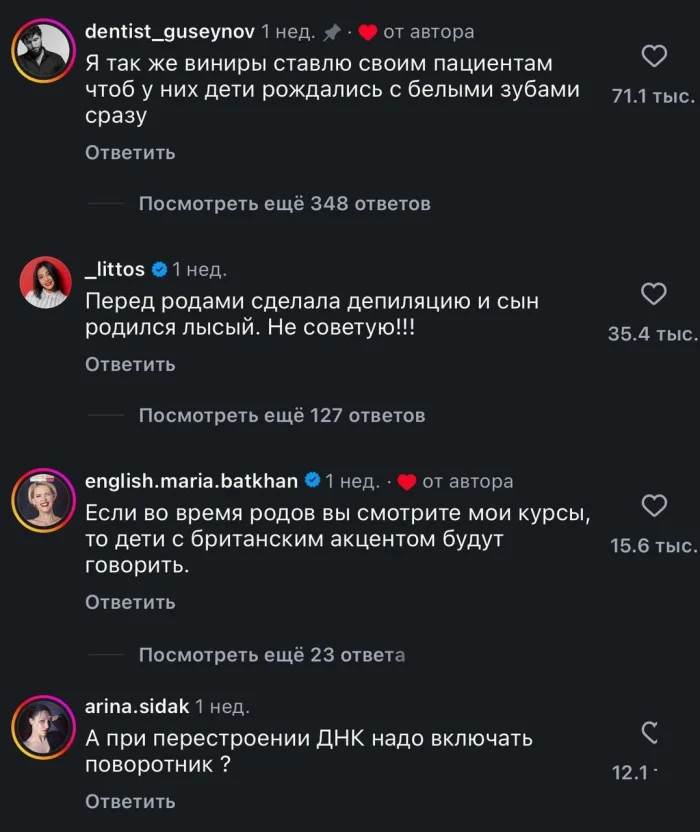The width and height of the screenshot is (700, 832).
Task: View the 23 replies under english.maria.batkhan
Action: pyautogui.click(x=275, y=653)
